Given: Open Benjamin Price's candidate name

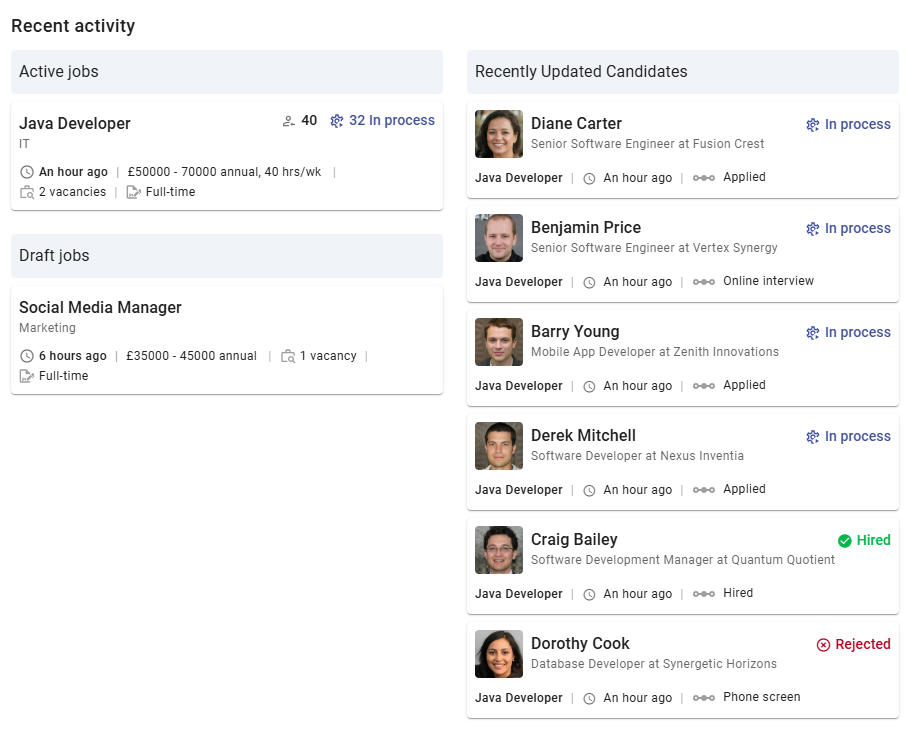Looking at the screenshot, I should point(586,228).
